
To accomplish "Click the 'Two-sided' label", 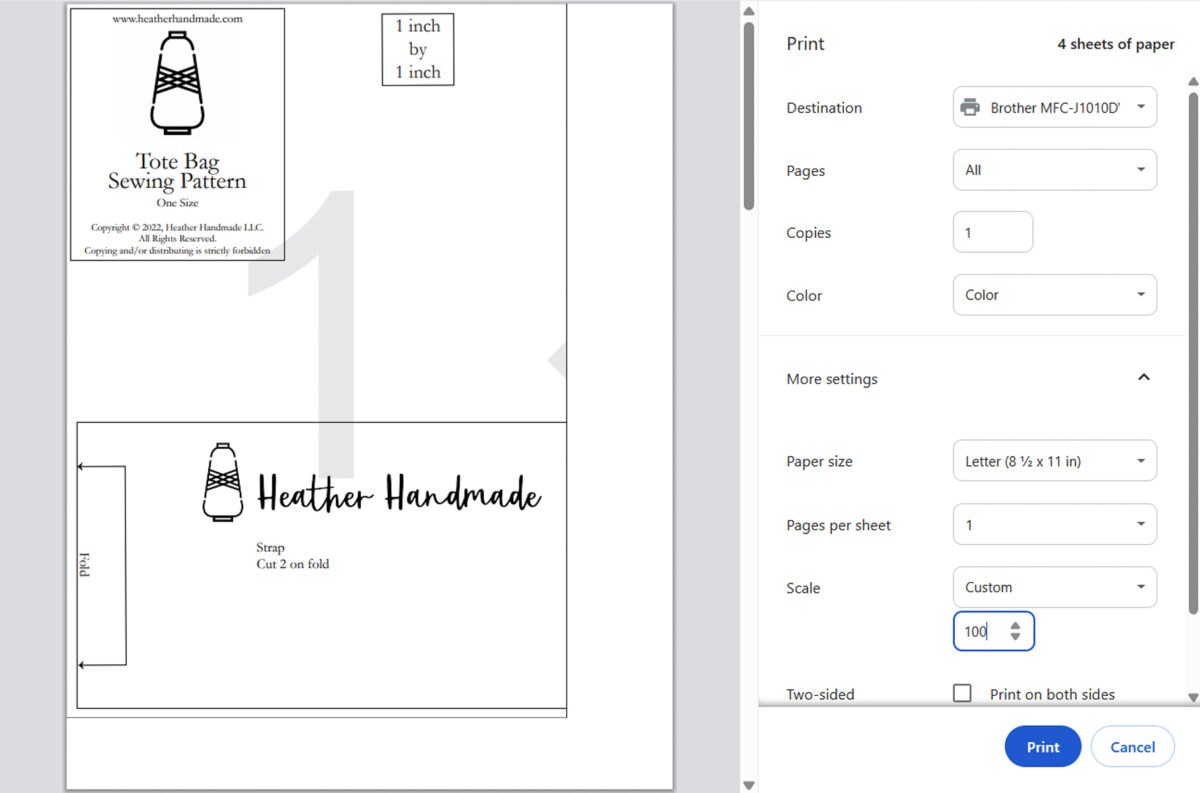I will 821,694.
